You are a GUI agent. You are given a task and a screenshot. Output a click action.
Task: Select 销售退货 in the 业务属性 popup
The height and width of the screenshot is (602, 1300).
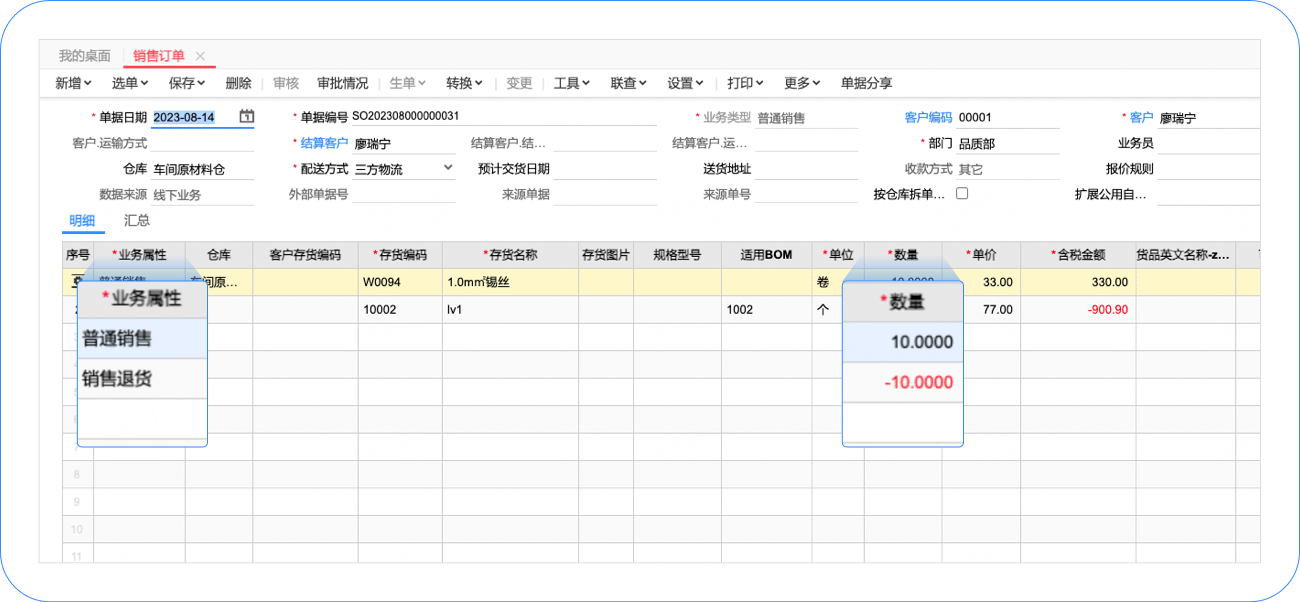click(118, 379)
